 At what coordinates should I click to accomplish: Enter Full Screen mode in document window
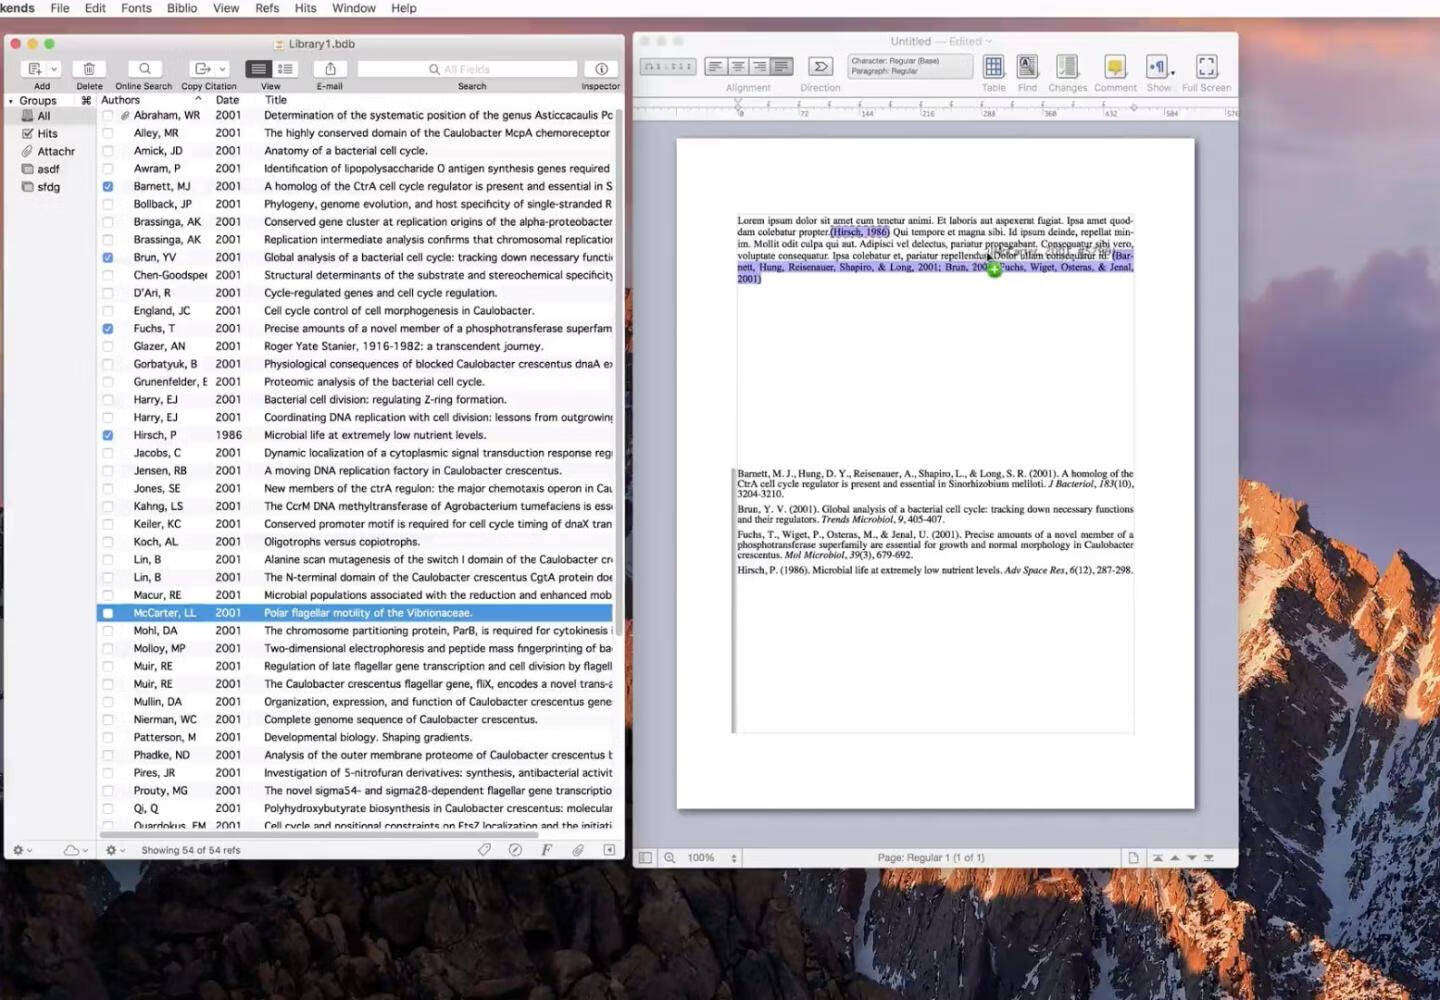(x=1206, y=67)
